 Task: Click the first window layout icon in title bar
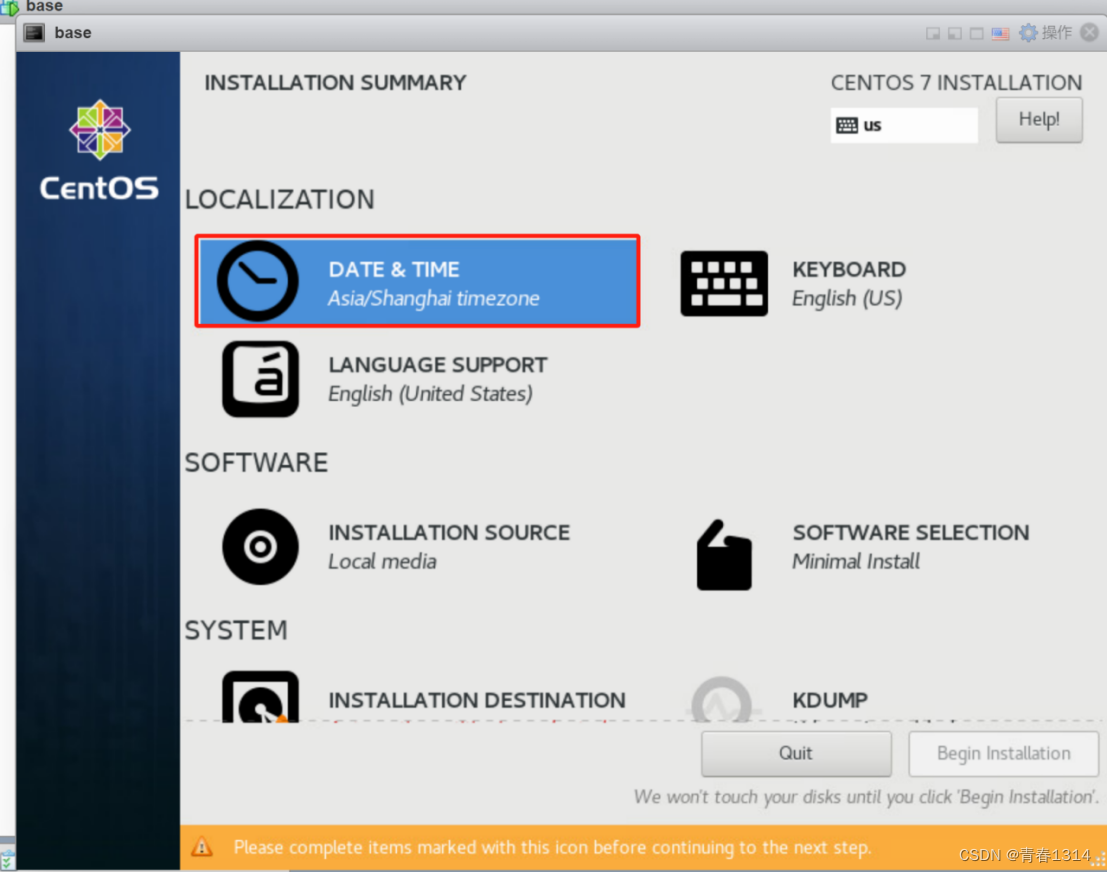pyautogui.click(x=933, y=33)
